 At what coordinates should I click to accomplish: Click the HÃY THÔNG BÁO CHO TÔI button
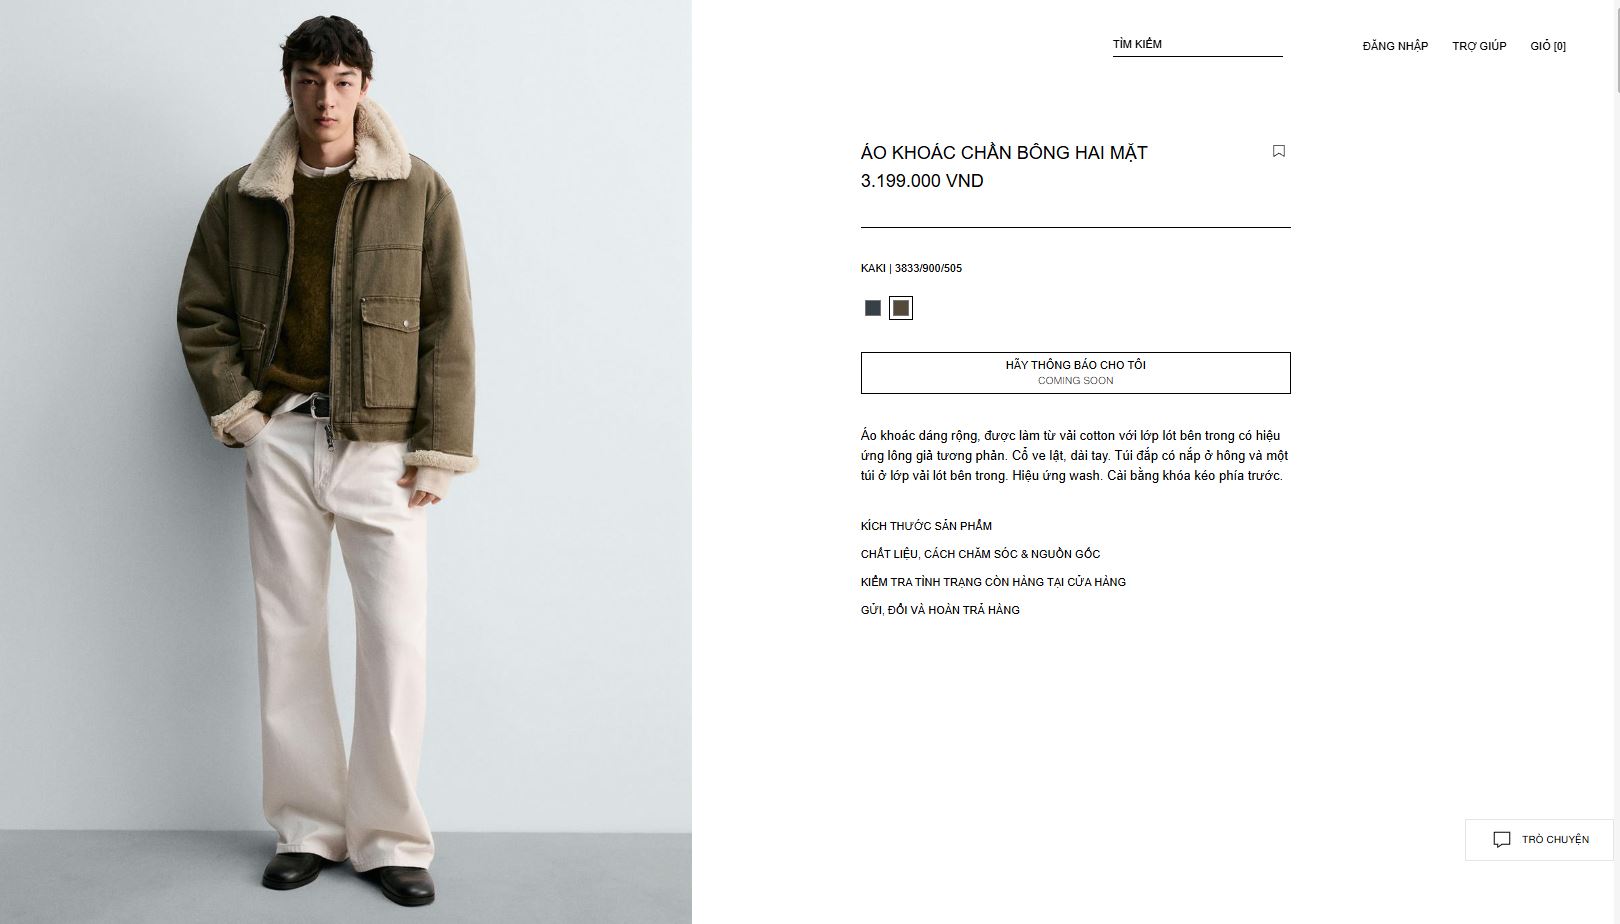coord(1075,373)
